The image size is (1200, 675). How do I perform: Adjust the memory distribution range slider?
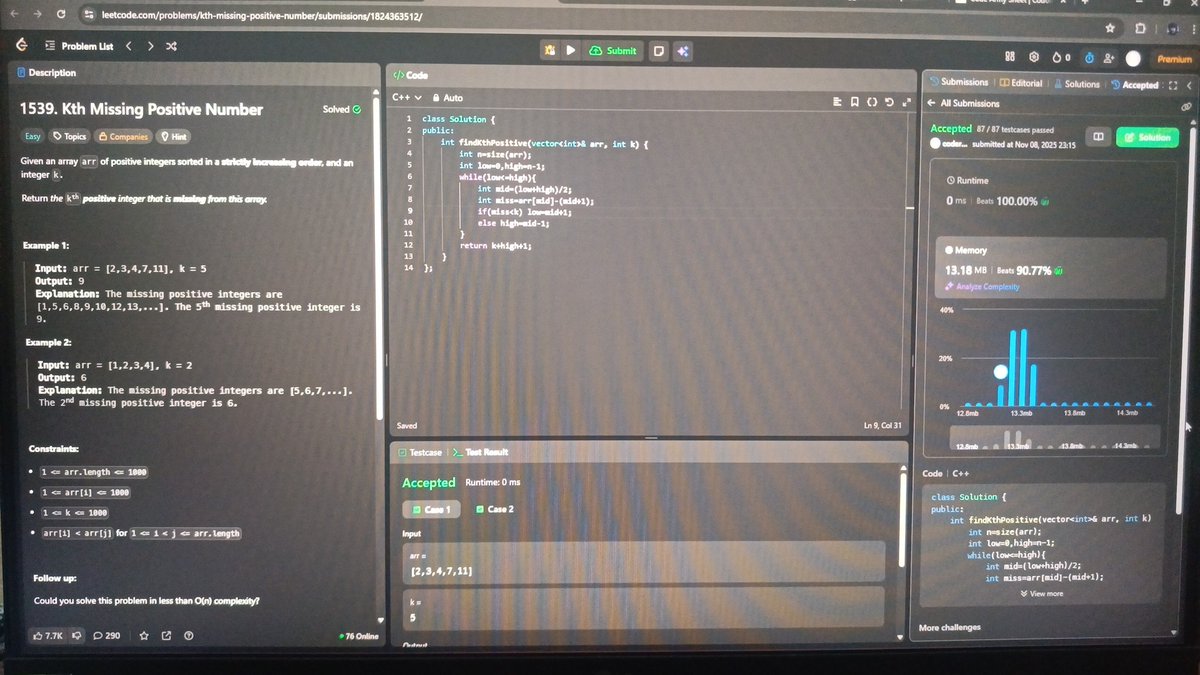(1055, 439)
